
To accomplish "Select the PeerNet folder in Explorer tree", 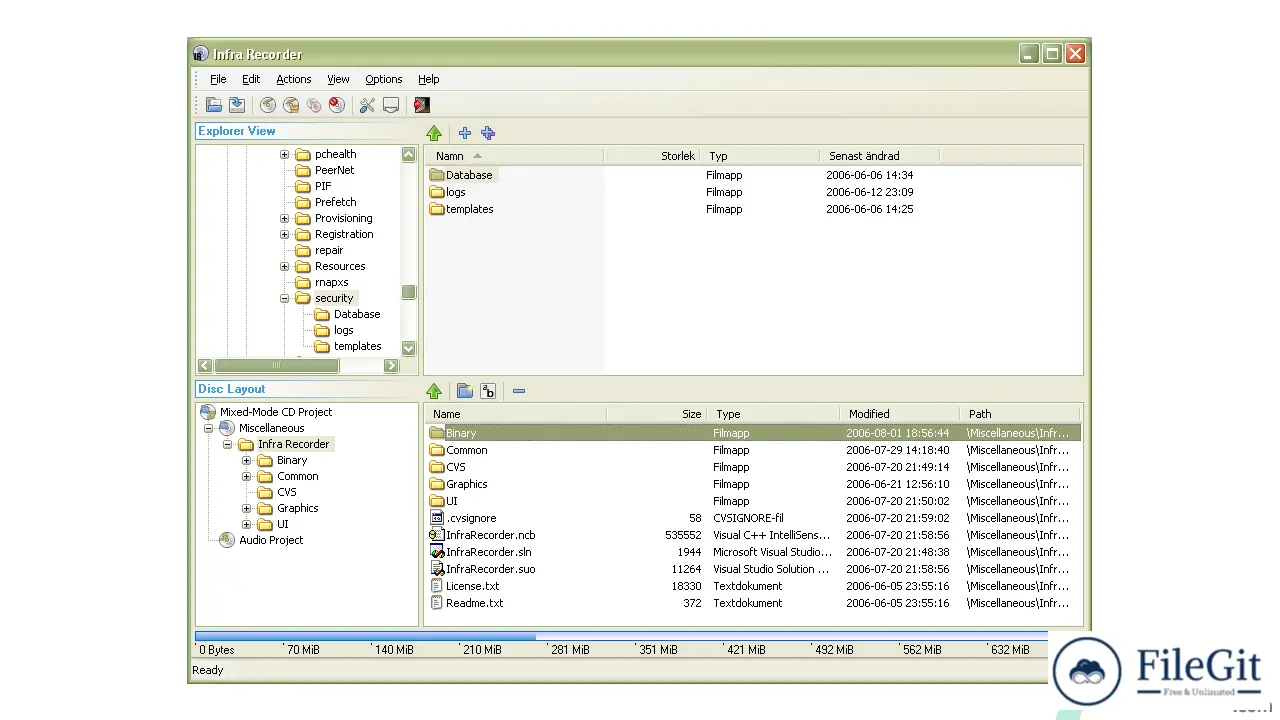I will click(x=334, y=170).
